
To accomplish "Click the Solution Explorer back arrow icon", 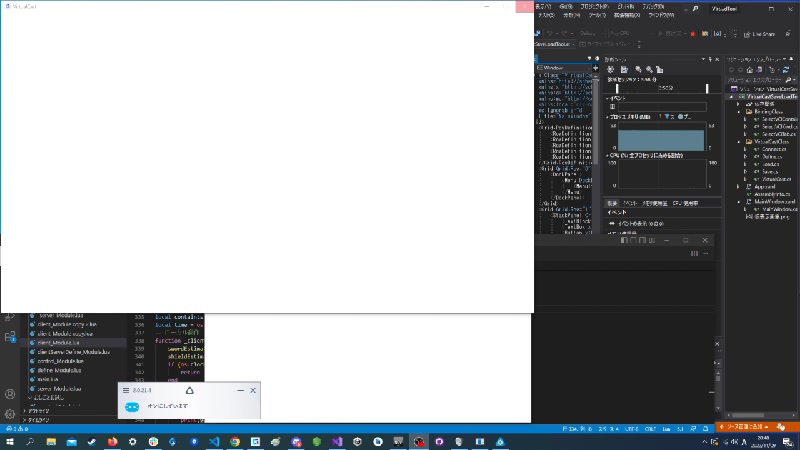I will [x=732, y=70].
